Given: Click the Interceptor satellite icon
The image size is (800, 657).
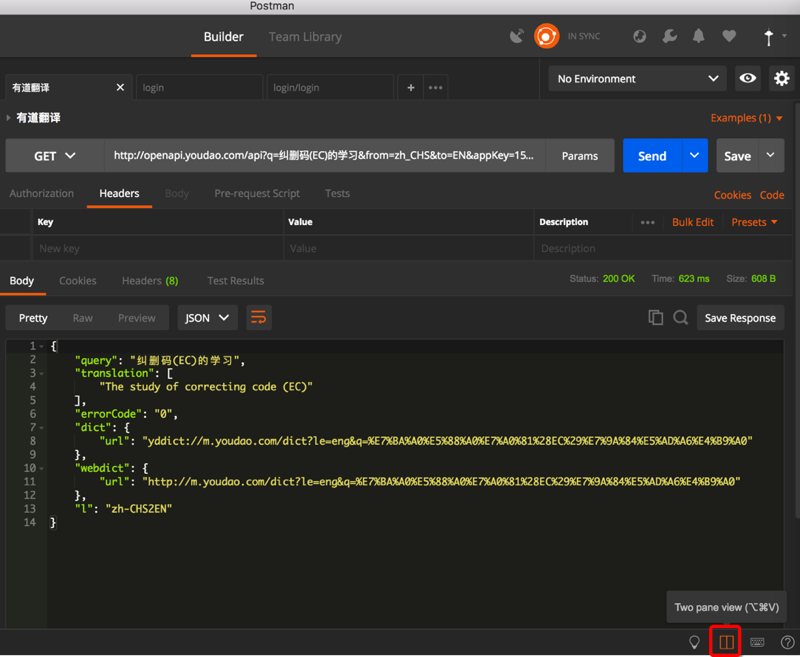Looking at the screenshot, I should tap(517, 36).
